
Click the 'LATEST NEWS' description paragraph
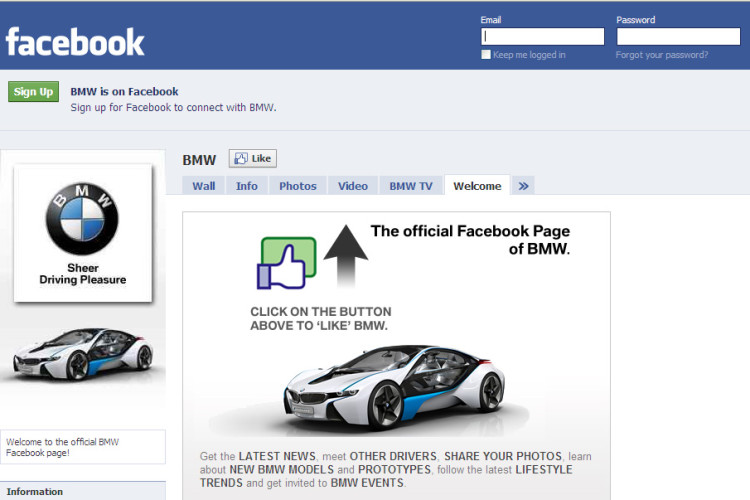(396, 469)
